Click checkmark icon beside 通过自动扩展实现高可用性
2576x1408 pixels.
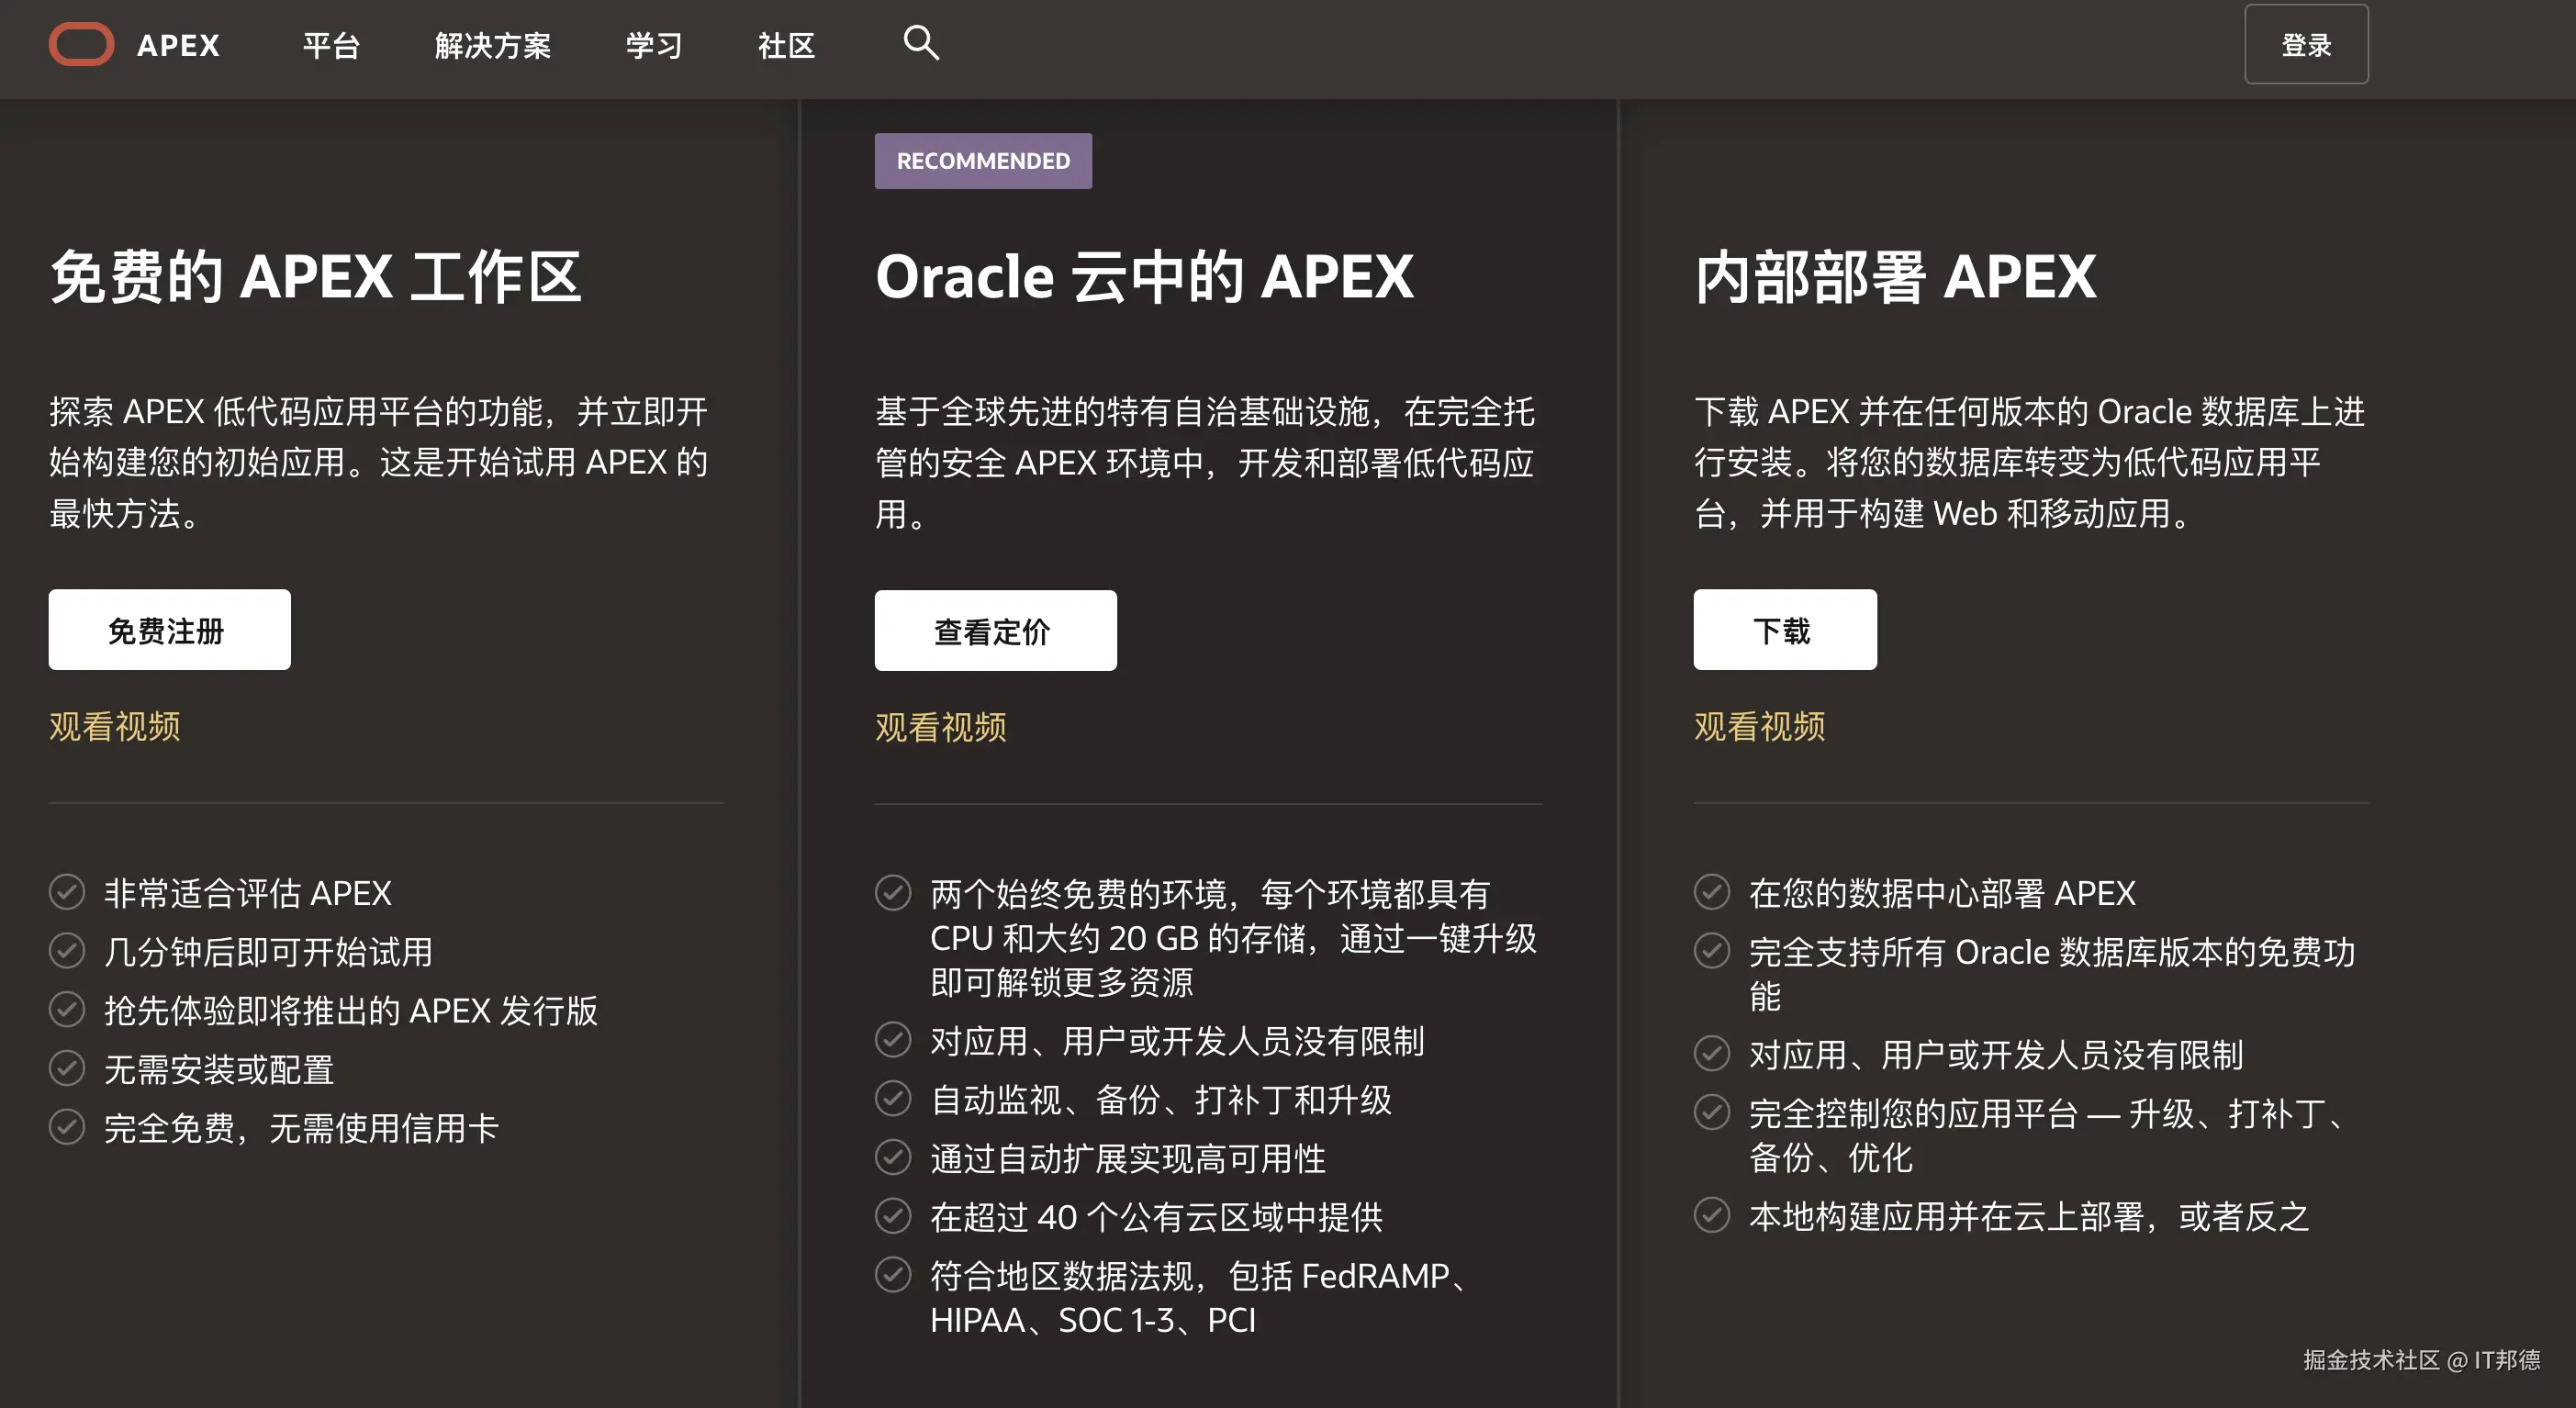[x=892, y=1158]
